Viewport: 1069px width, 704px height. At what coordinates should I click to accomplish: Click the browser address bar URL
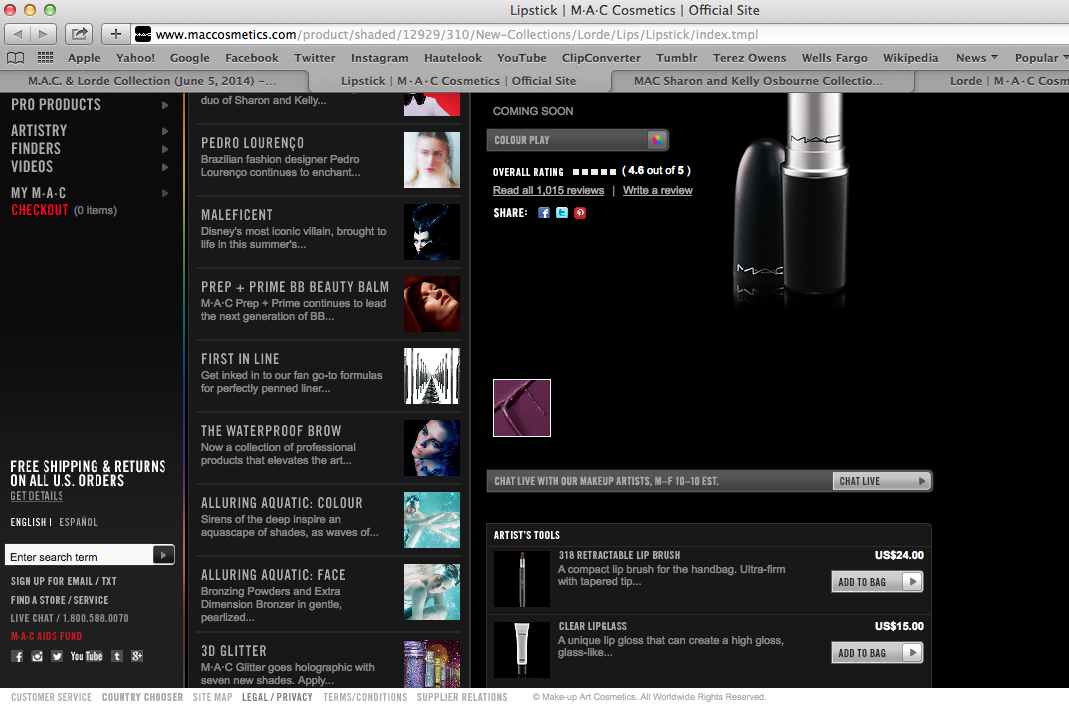click(457, 34)
